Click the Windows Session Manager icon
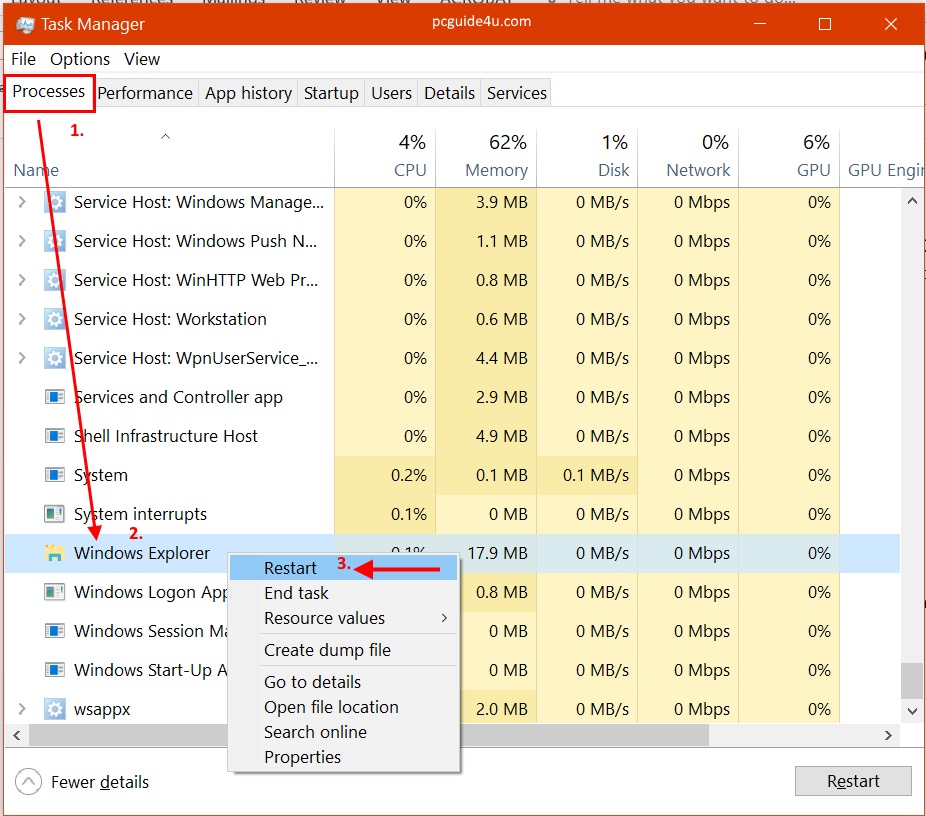This screenshot has width=926, height=816. pyautogui.click(x=54, y=631)
